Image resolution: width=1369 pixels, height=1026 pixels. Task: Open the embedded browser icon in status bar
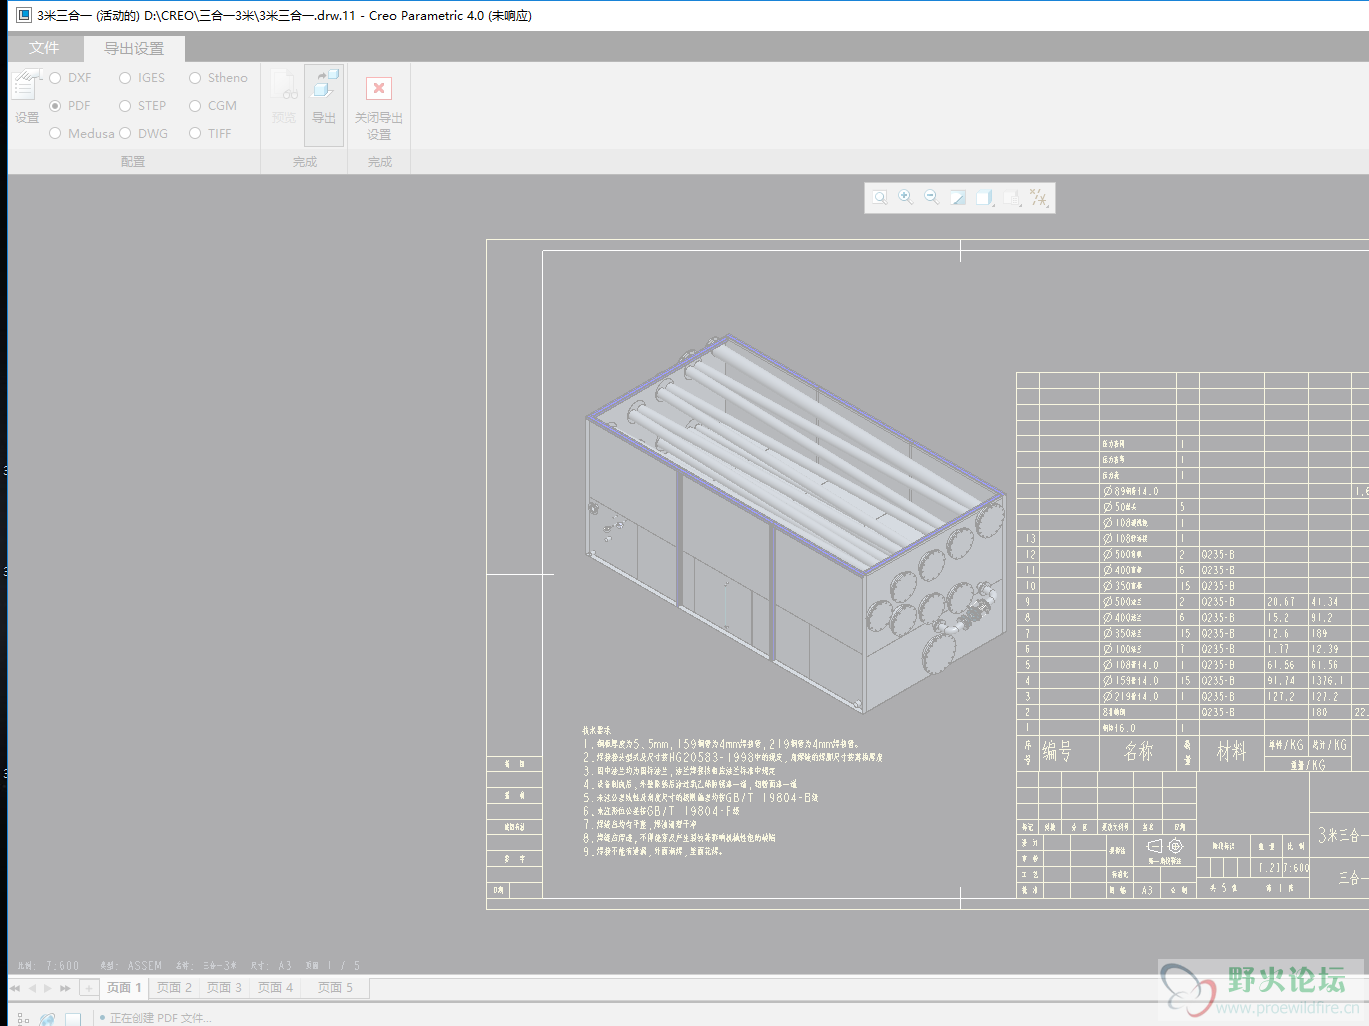(47, 1018)
